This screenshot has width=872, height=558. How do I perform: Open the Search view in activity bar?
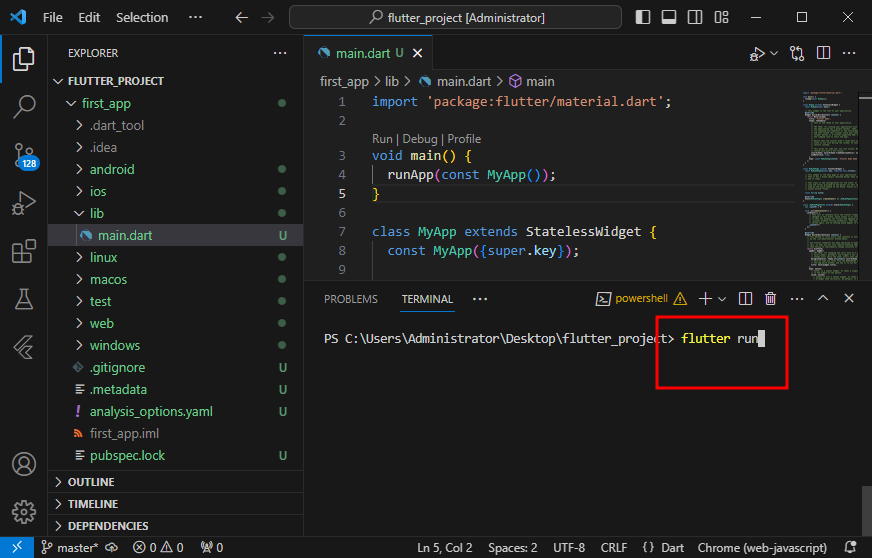click(x=23, y=106)
